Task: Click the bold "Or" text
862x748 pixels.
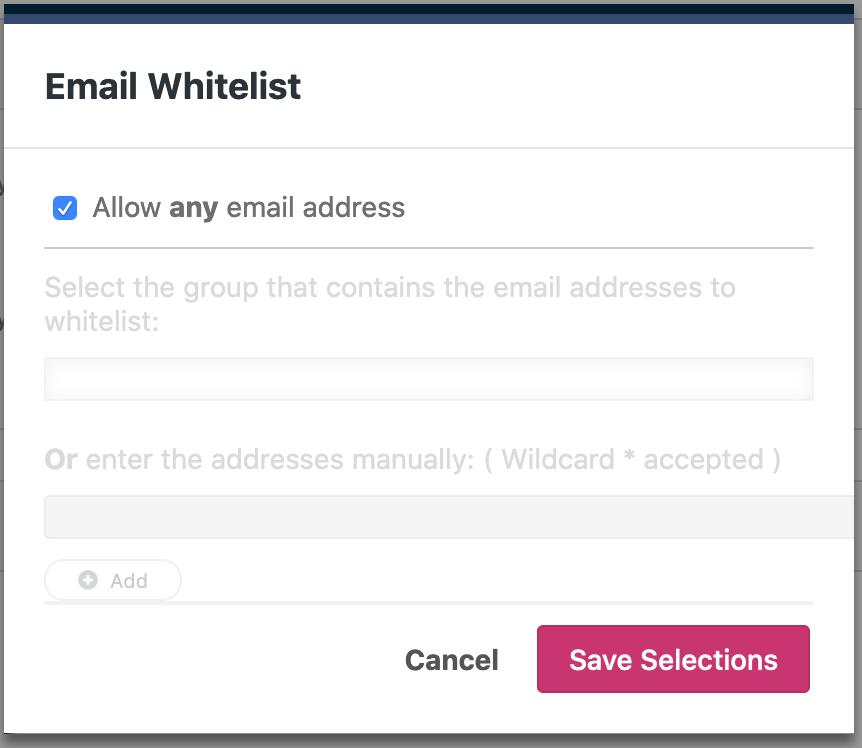Action: pos(61,460)
